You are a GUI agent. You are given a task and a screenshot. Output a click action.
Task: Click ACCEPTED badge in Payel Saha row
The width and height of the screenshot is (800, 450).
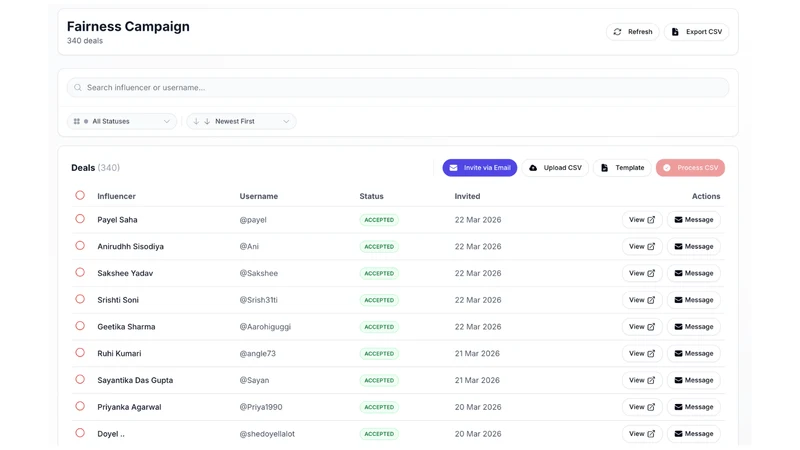[379, 220]
